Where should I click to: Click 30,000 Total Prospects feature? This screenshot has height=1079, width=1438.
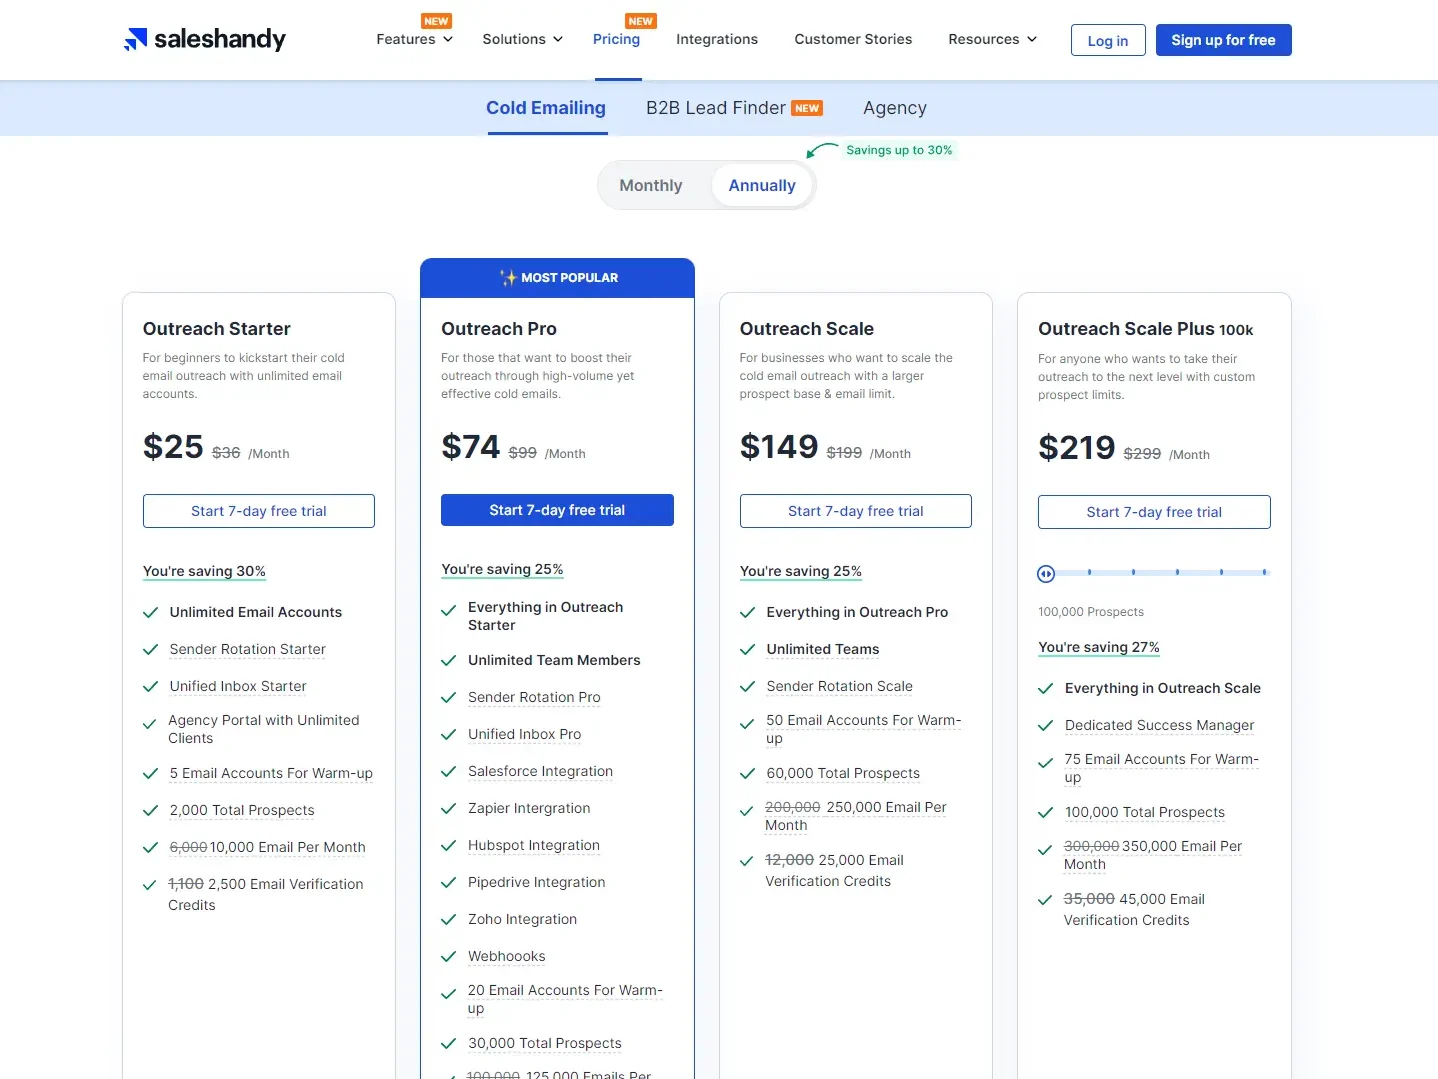tap(545, 1043)
